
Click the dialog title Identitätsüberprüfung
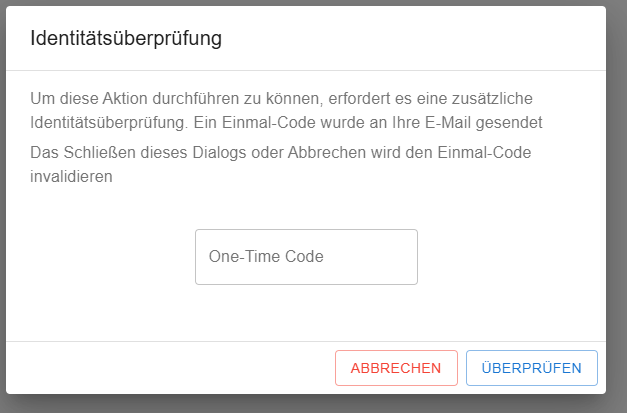[125, 39]
